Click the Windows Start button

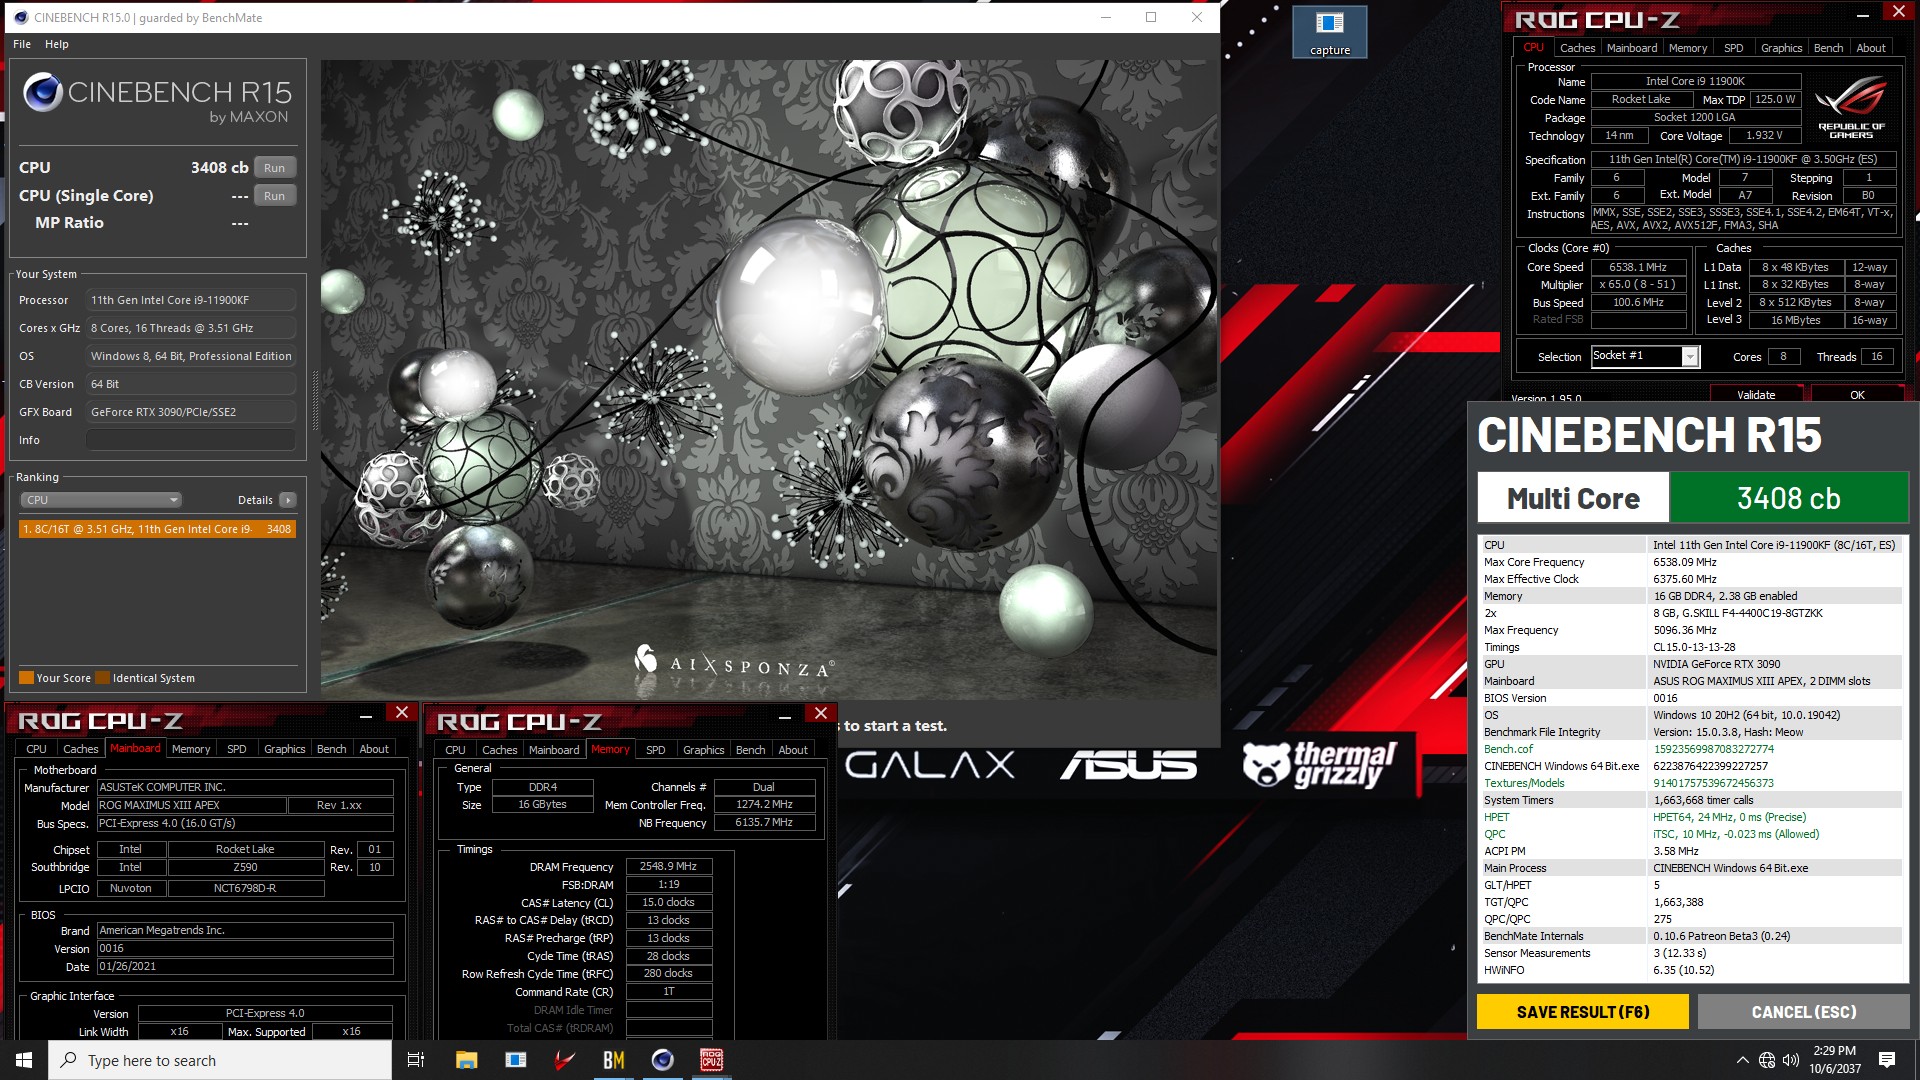tap(24, 1060)
